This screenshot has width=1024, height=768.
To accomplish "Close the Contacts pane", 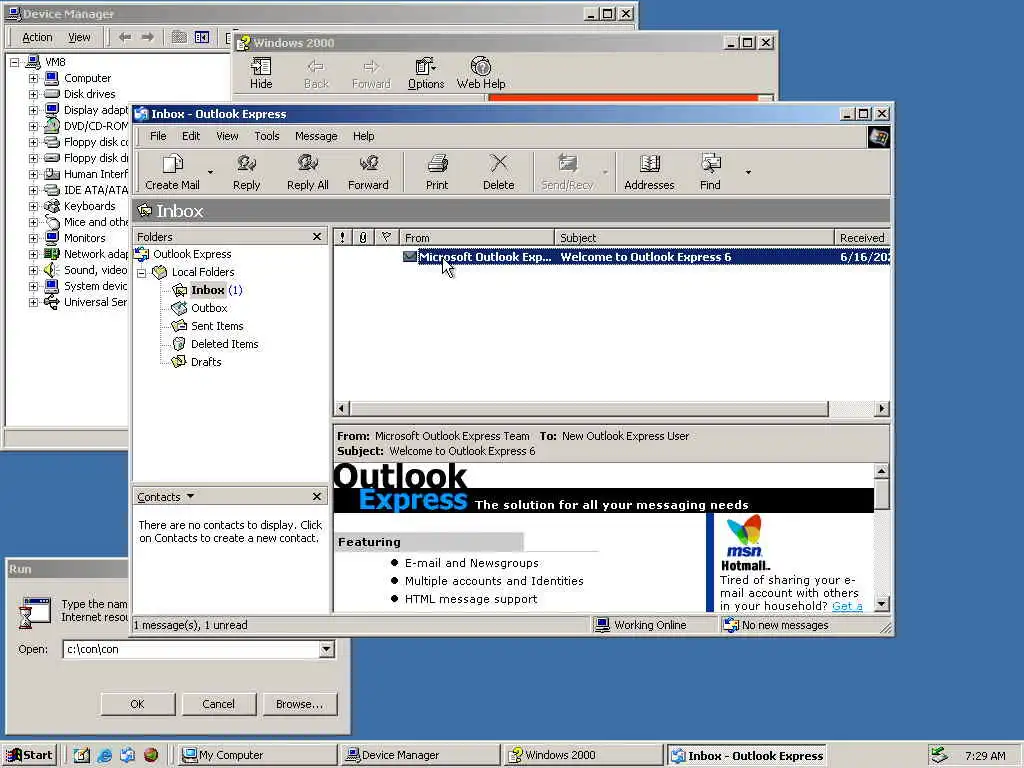I will tap(317, 496).
